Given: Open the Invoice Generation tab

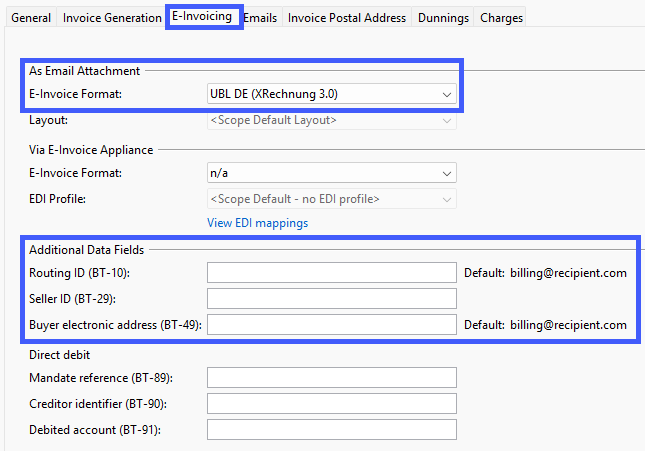Looking at the screenshot, I should 111,18.
